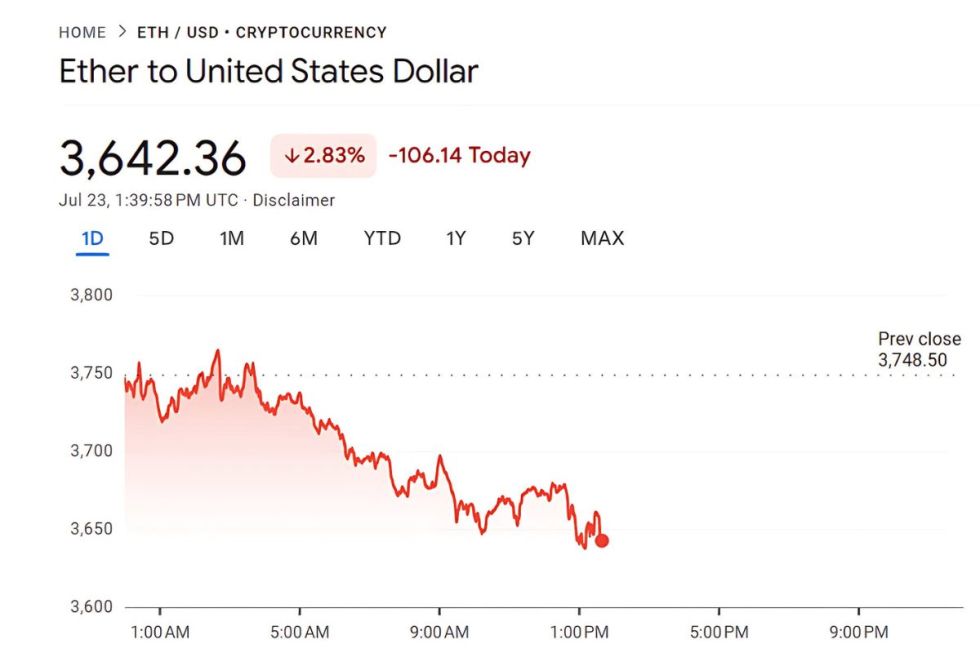
Task: Open the 5Y price history view
Action: click(x=521, y=238)
